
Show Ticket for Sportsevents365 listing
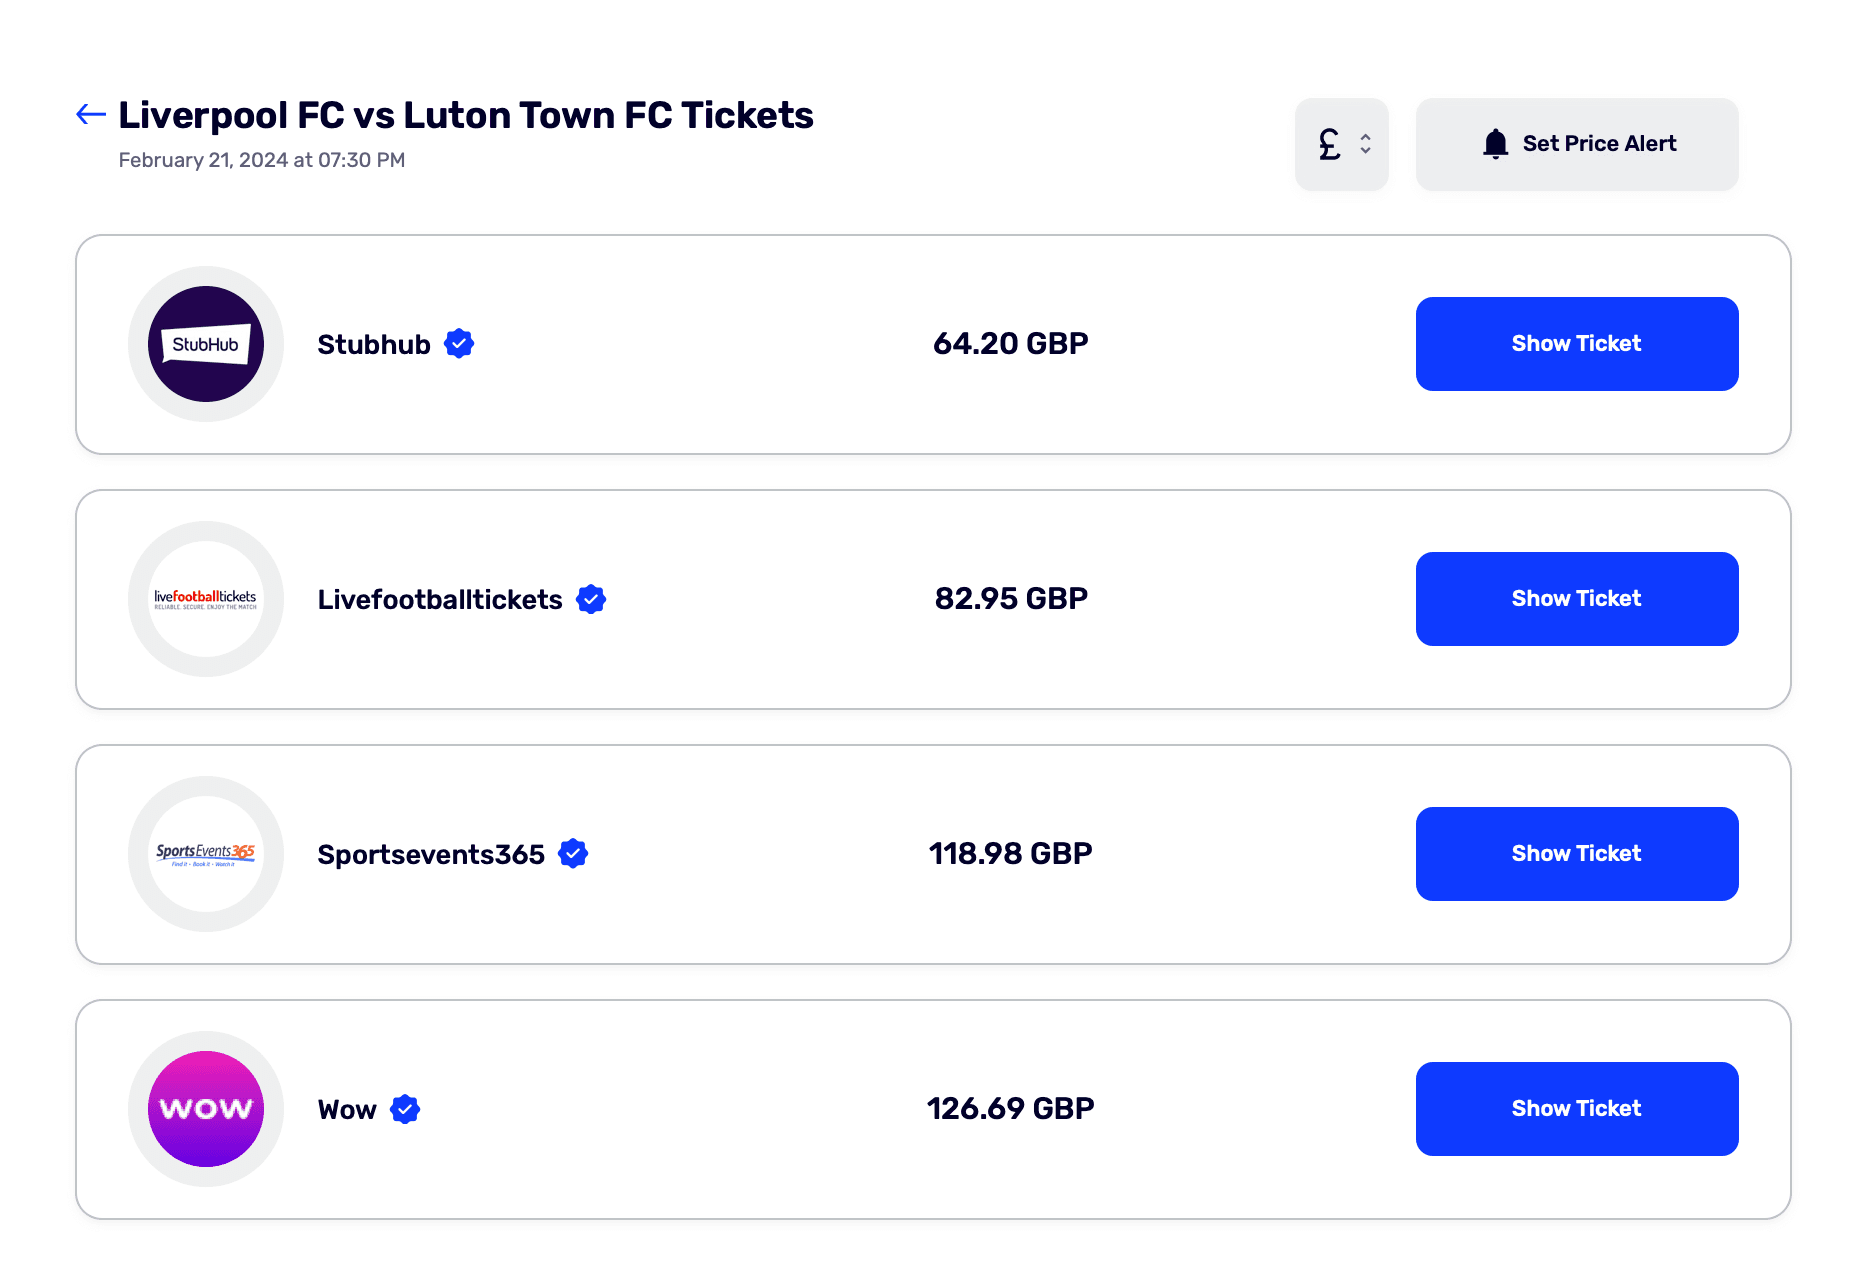pyautogui.click(x=1577, y=854)
